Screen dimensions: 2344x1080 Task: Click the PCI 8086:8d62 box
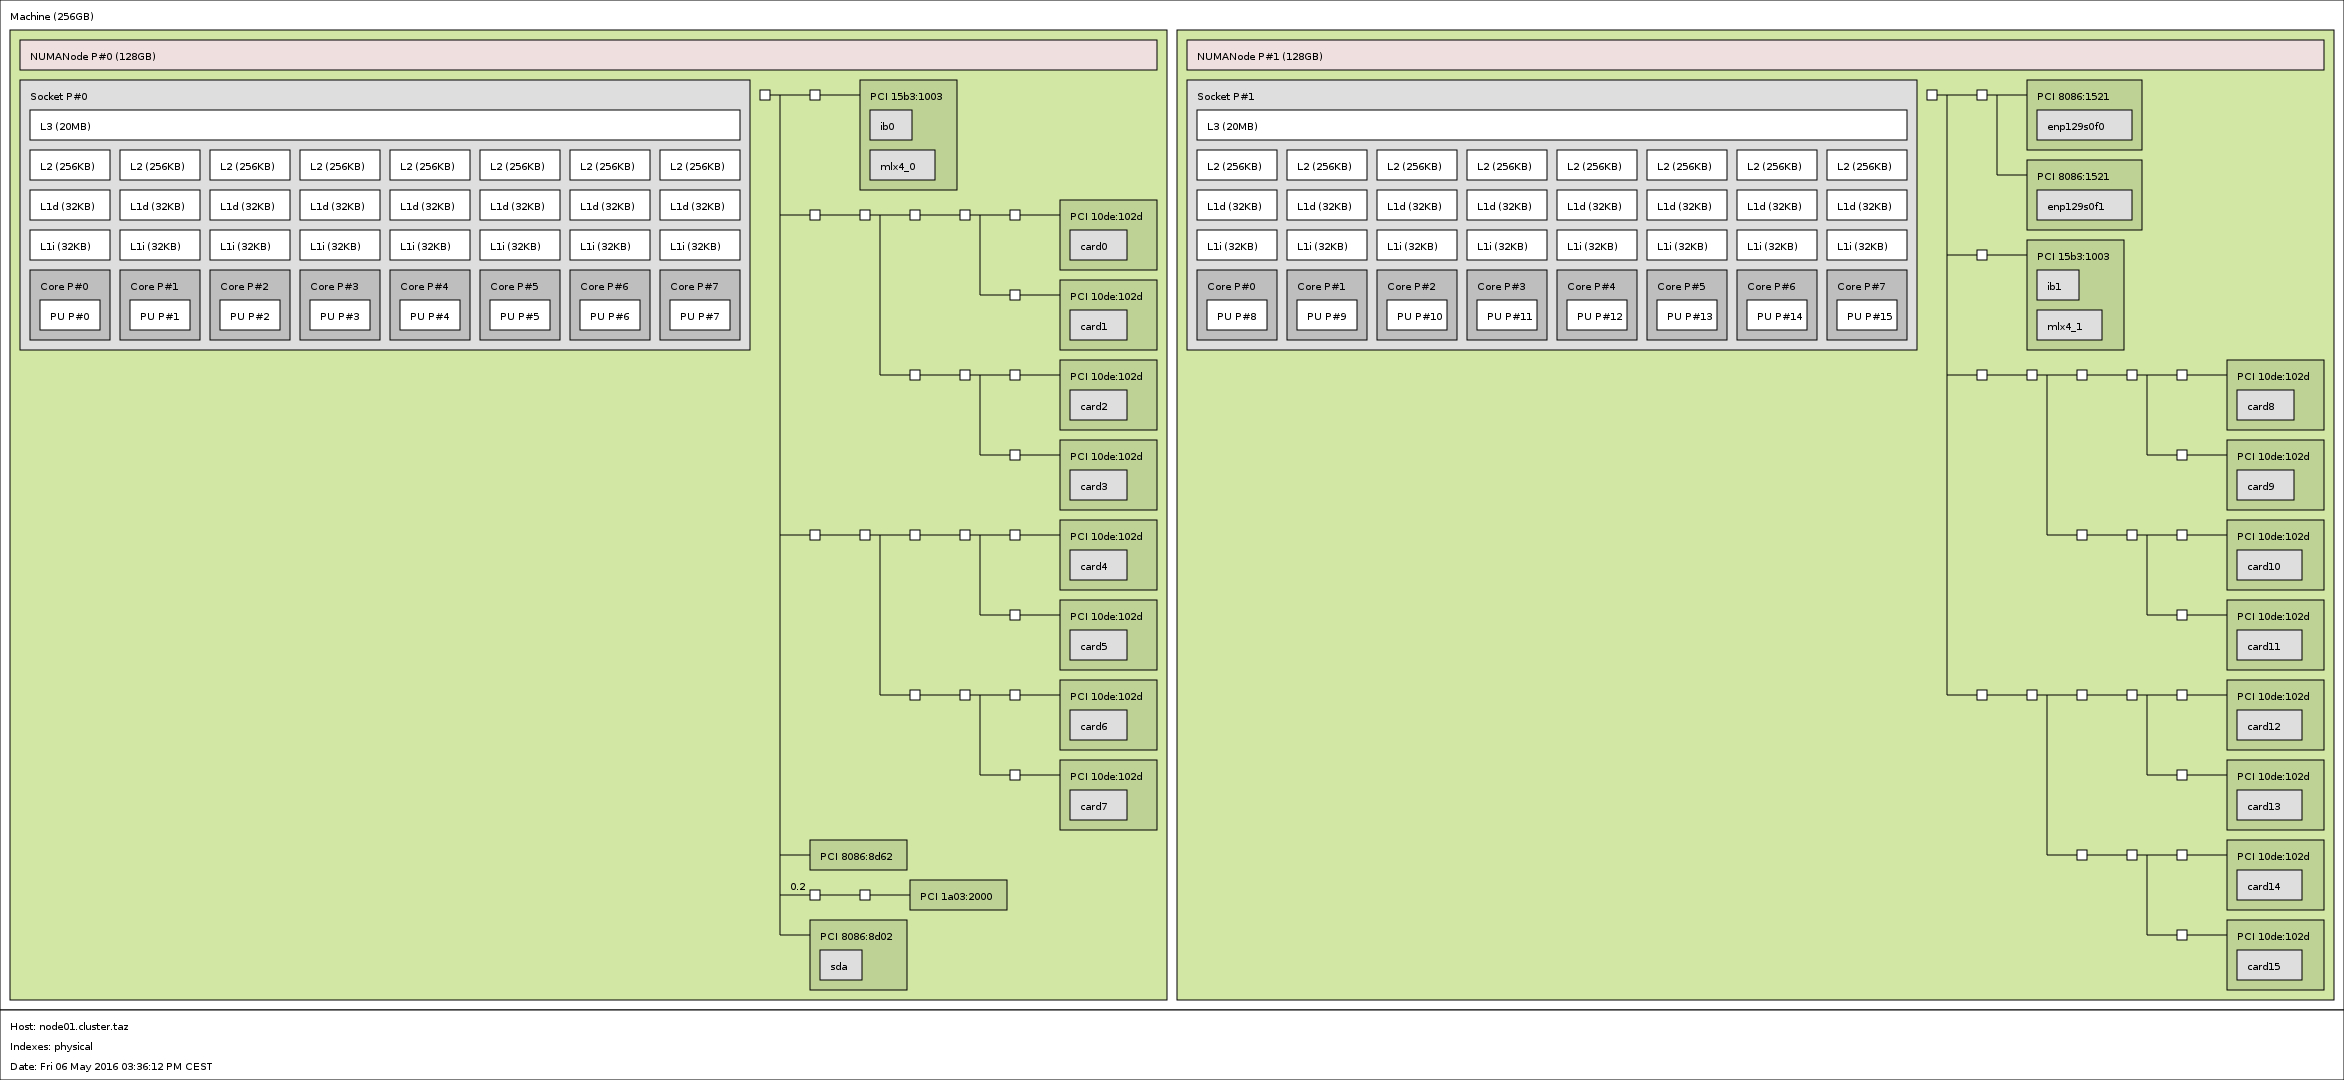click(858, 856)
